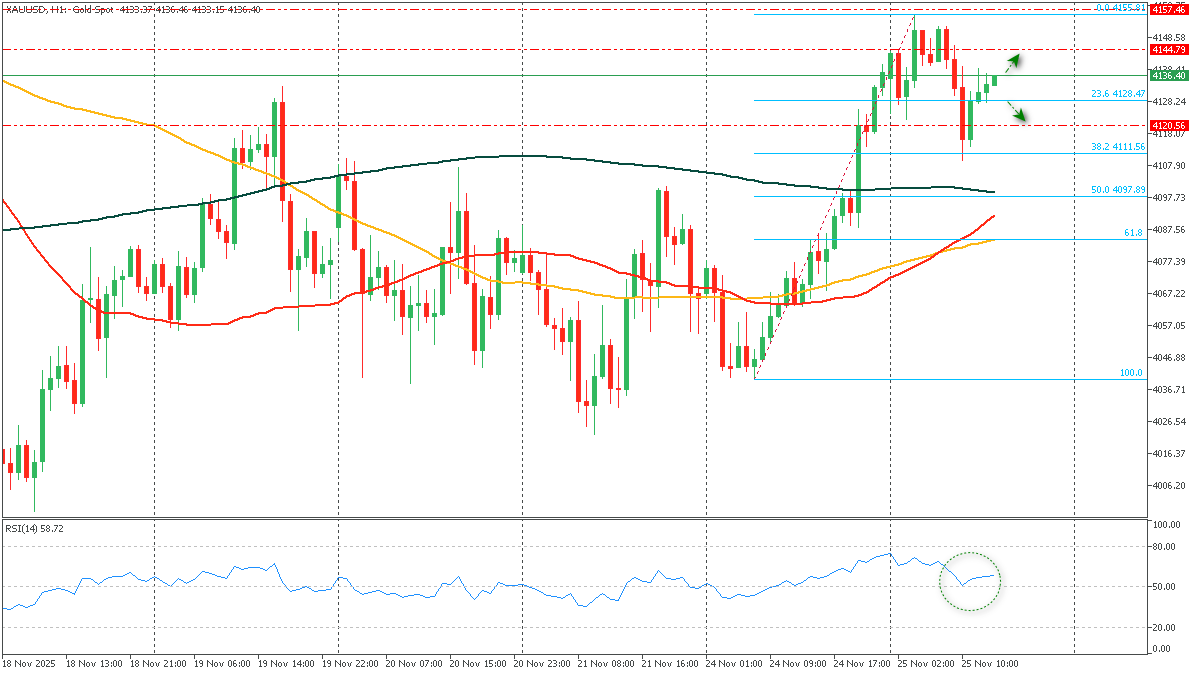Click the Fibonacci 50.0 4097.89 label
This screenshot has height=675, width=1200.
tap(1117, 189)
